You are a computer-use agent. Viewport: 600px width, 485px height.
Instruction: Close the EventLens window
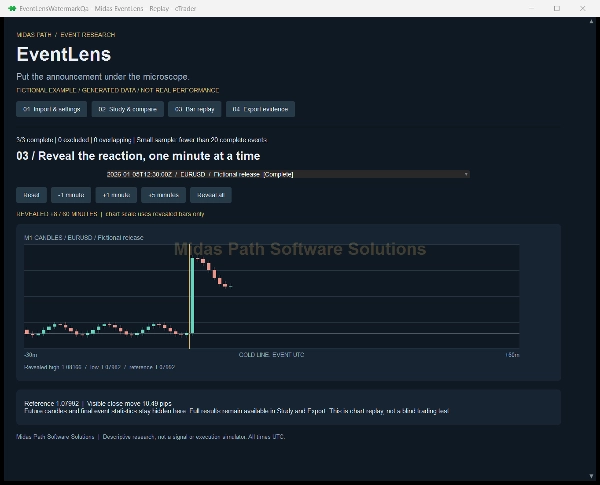(x=582, y=8)
